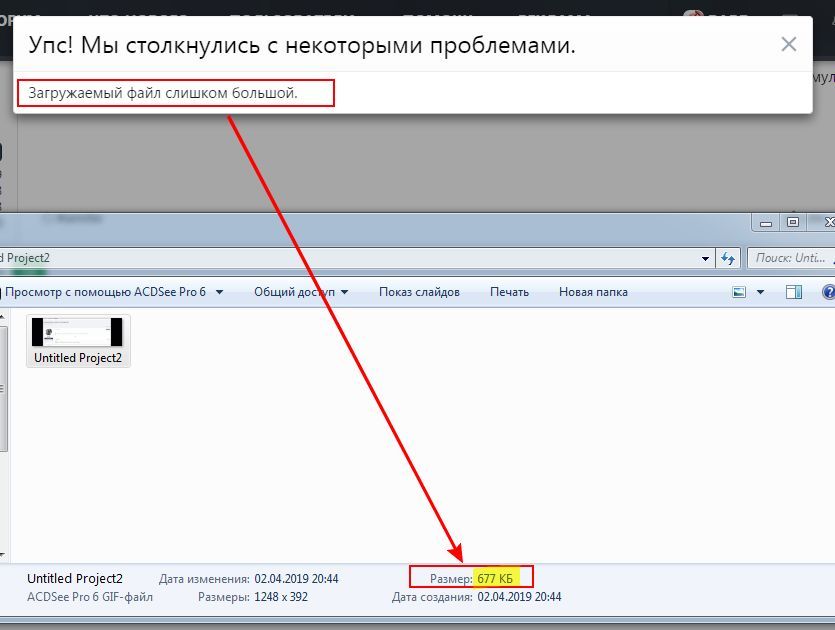Image resolution: width=835 pixels, height=630 pixels.
Task: Close the upload error dialog
Action: (x=789, y=44)
